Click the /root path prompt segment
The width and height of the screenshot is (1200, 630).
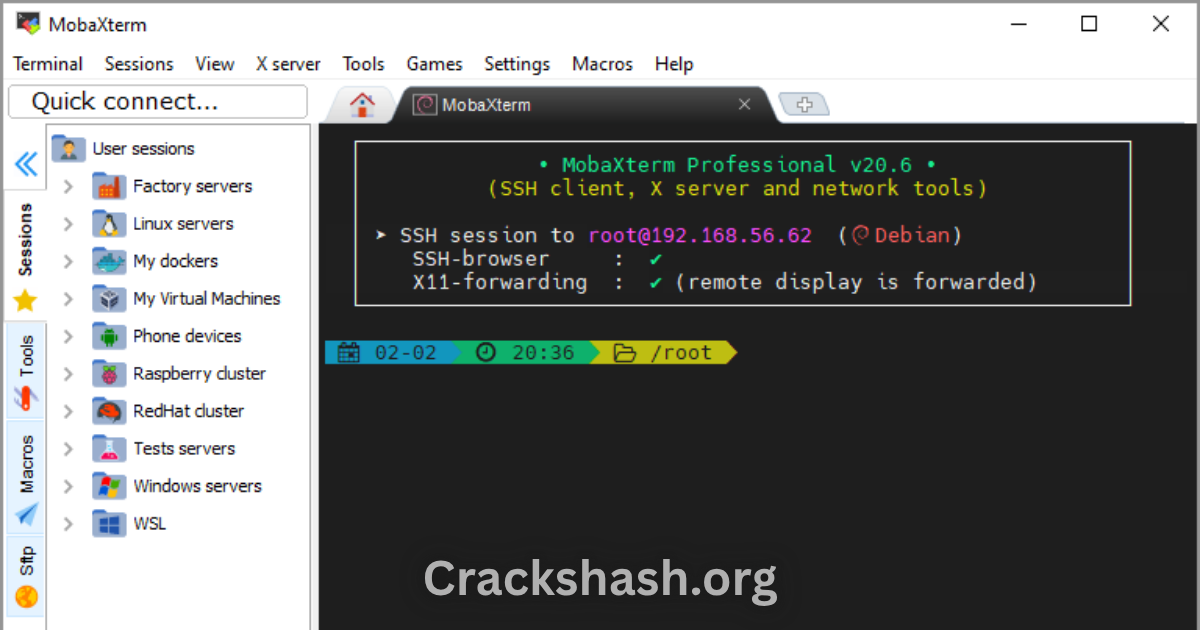coord(663,352)
